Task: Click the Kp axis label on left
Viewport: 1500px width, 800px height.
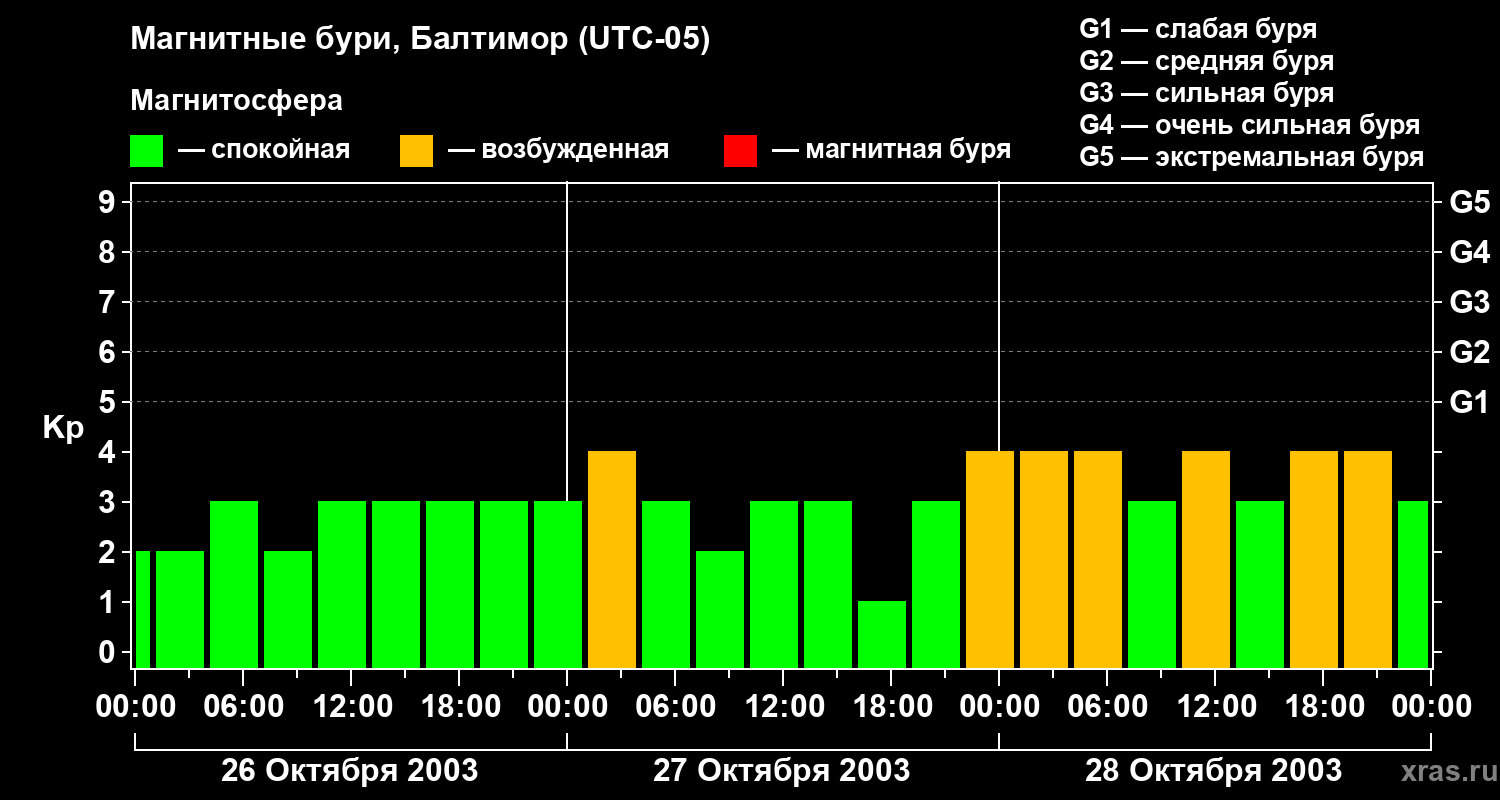Action: pos(63,428)
